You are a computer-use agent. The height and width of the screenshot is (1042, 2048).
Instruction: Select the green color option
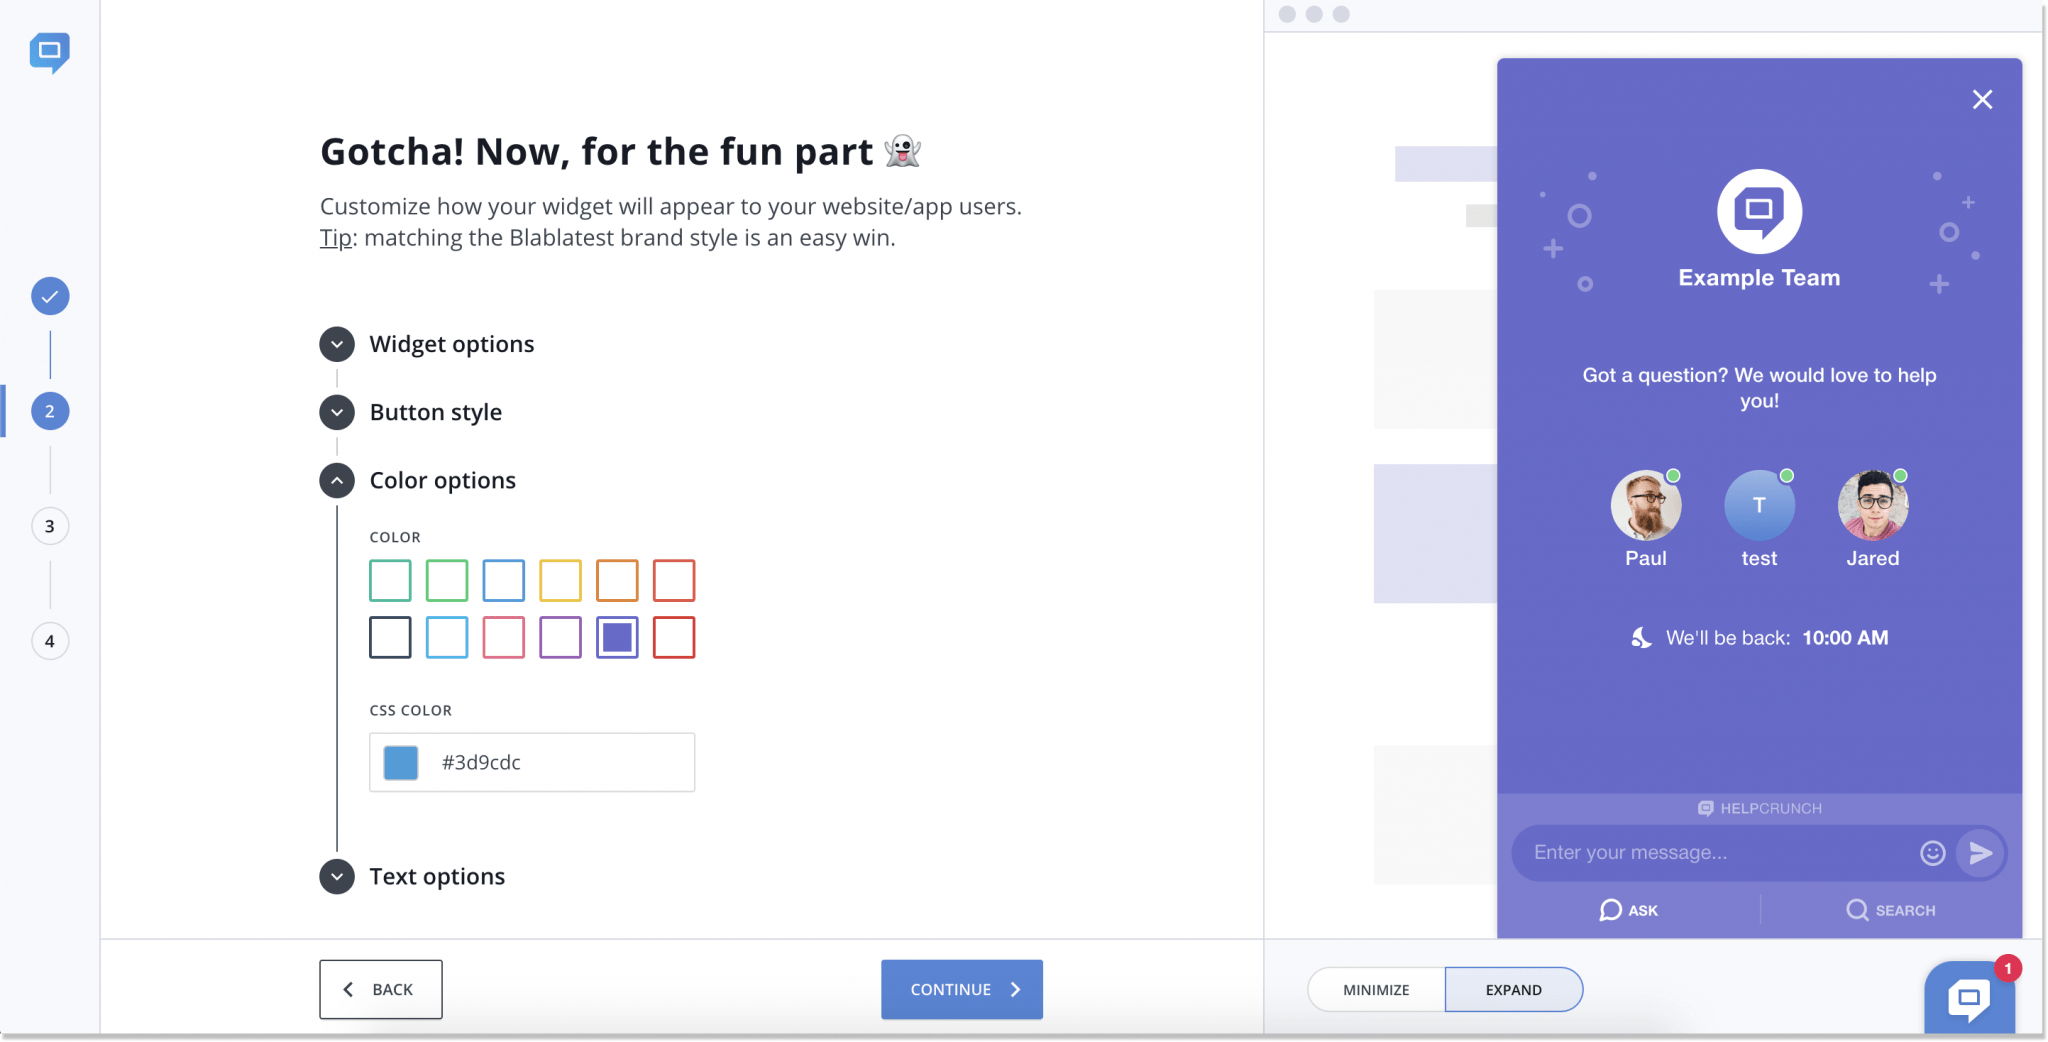[447, 580]
